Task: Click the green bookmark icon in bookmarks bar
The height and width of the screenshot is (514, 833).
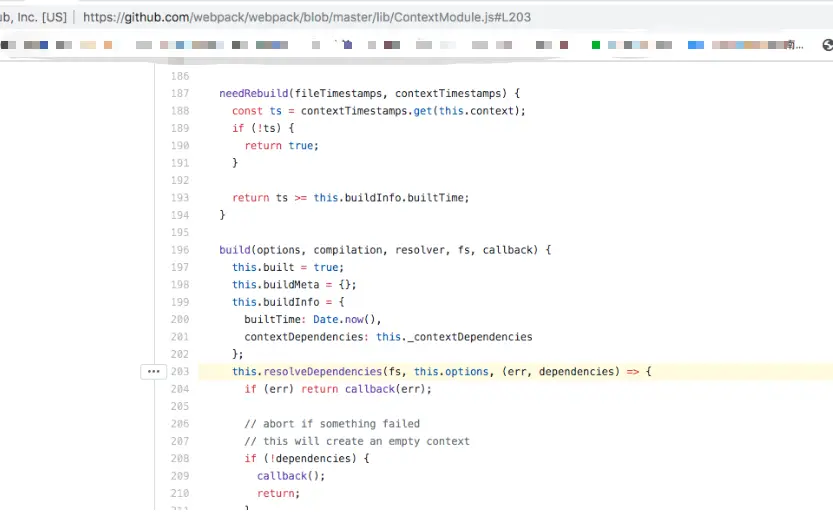Action: coord(596,45)
